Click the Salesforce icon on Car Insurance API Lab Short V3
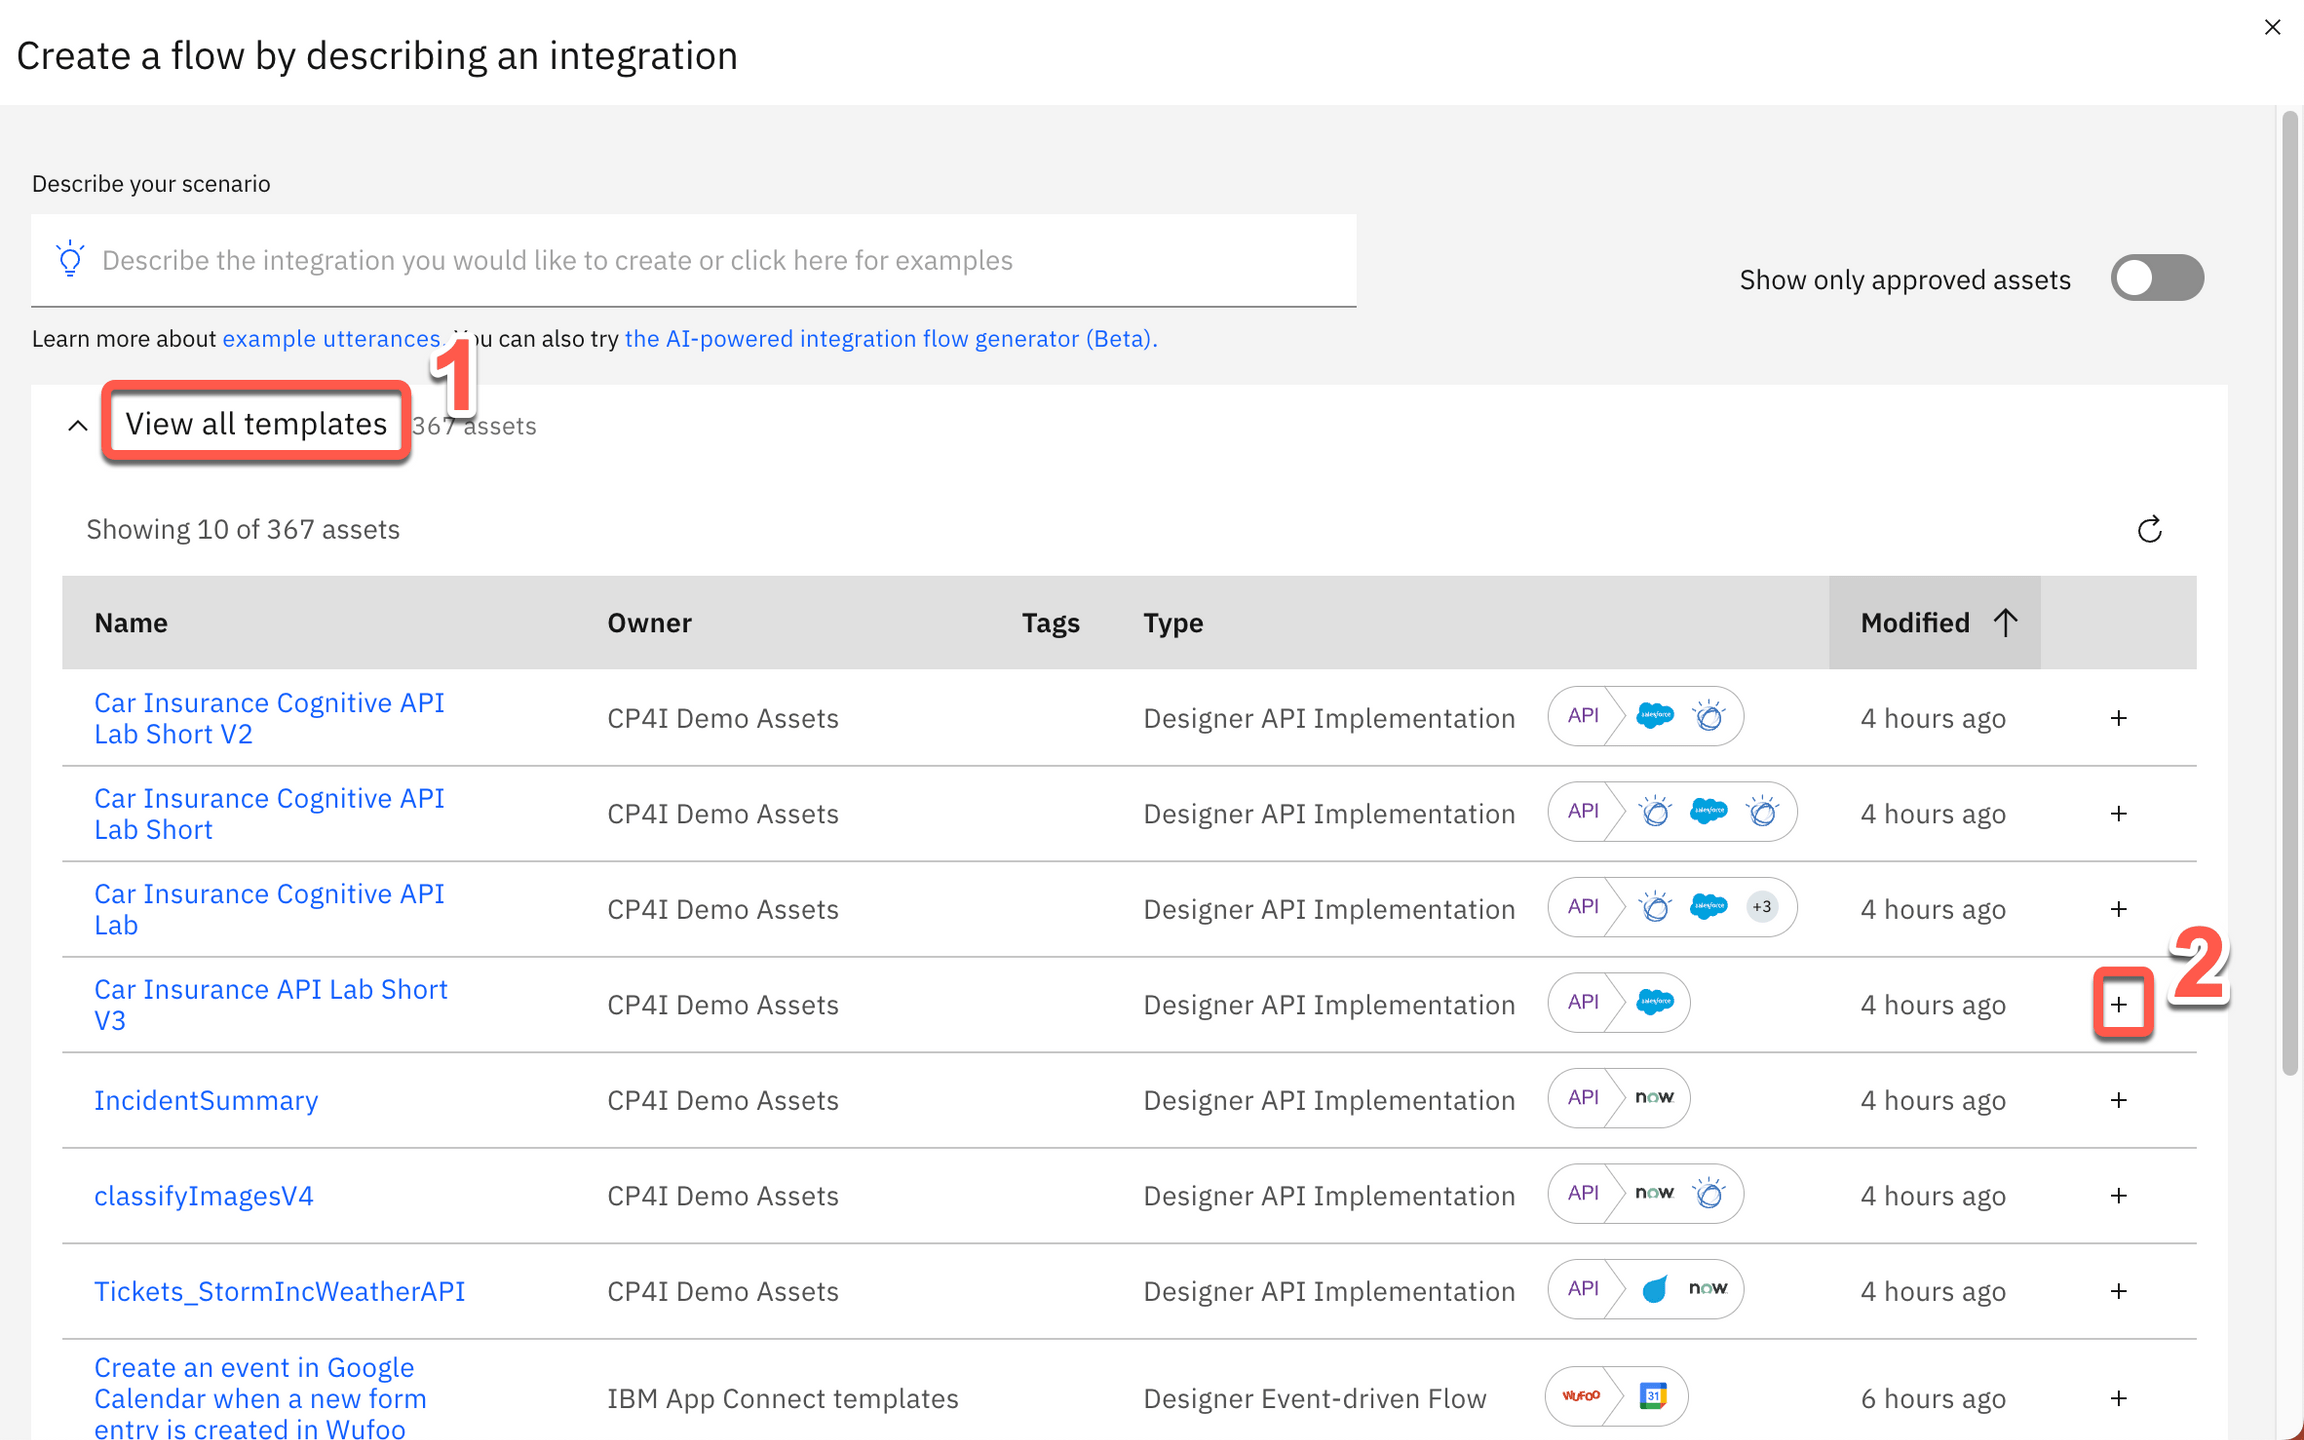The height and width of the screenshot is (1440, 2304). click(1655, 1003)
